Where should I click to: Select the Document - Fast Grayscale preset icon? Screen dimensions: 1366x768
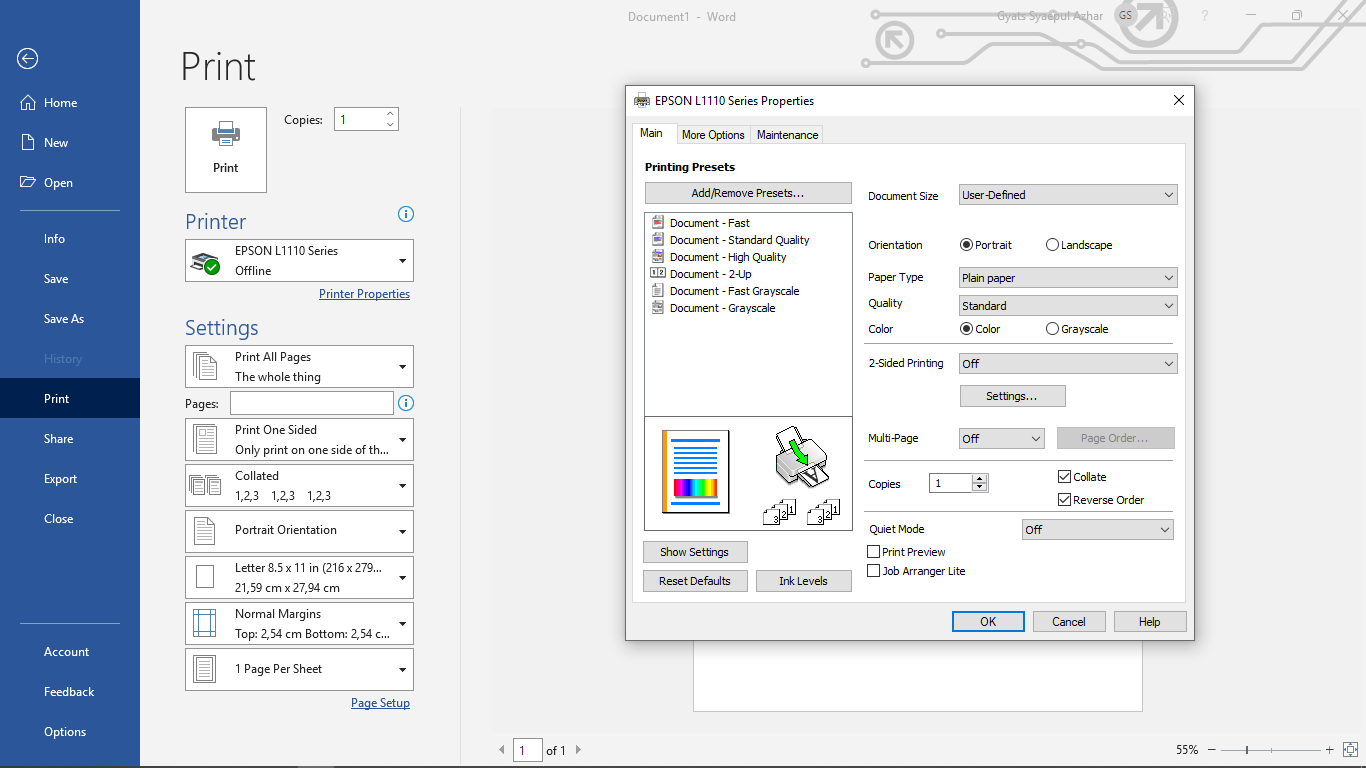658,290
